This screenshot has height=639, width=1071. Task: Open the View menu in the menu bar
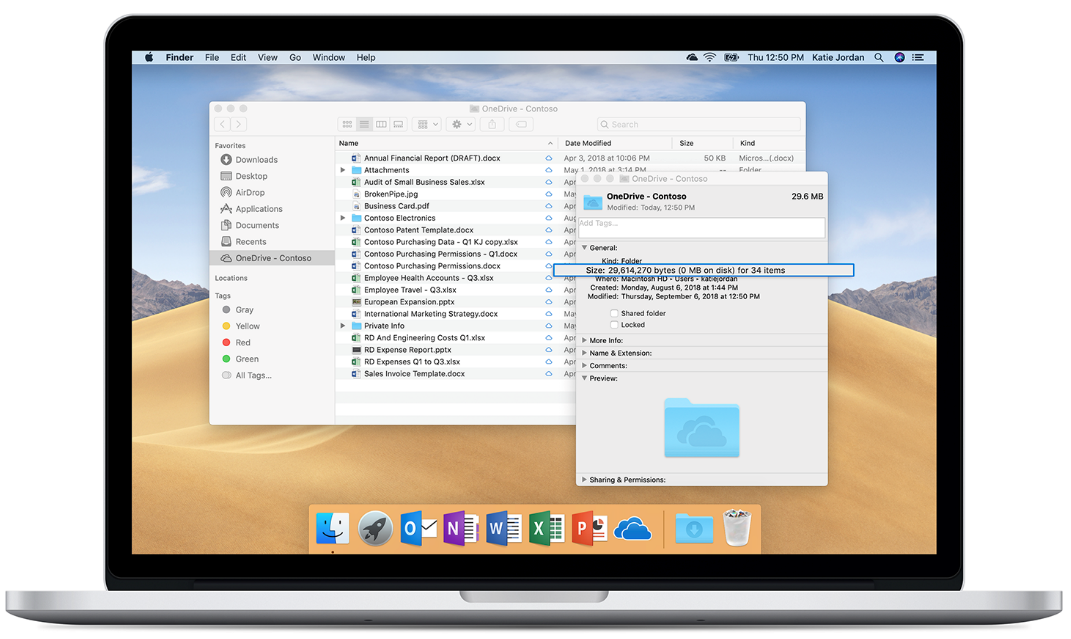point(267,57)
